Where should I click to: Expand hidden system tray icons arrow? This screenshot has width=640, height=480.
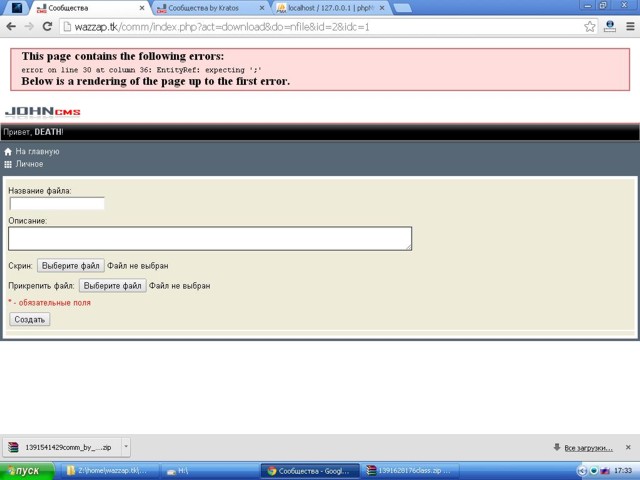(x=581, y=471)
